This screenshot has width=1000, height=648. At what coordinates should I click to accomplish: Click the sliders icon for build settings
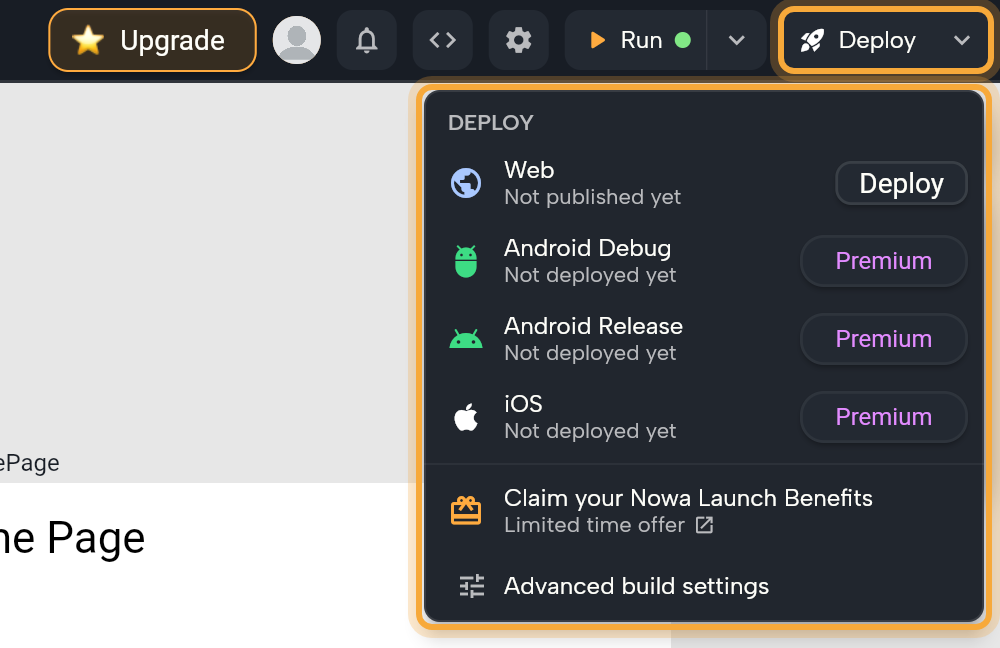[472, 585]
